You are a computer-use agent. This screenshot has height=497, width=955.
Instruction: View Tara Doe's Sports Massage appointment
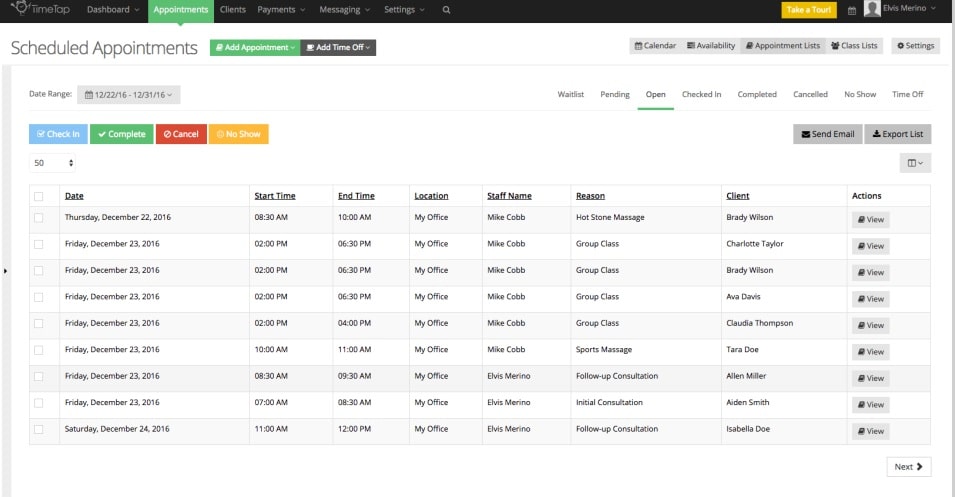point(870,352)
